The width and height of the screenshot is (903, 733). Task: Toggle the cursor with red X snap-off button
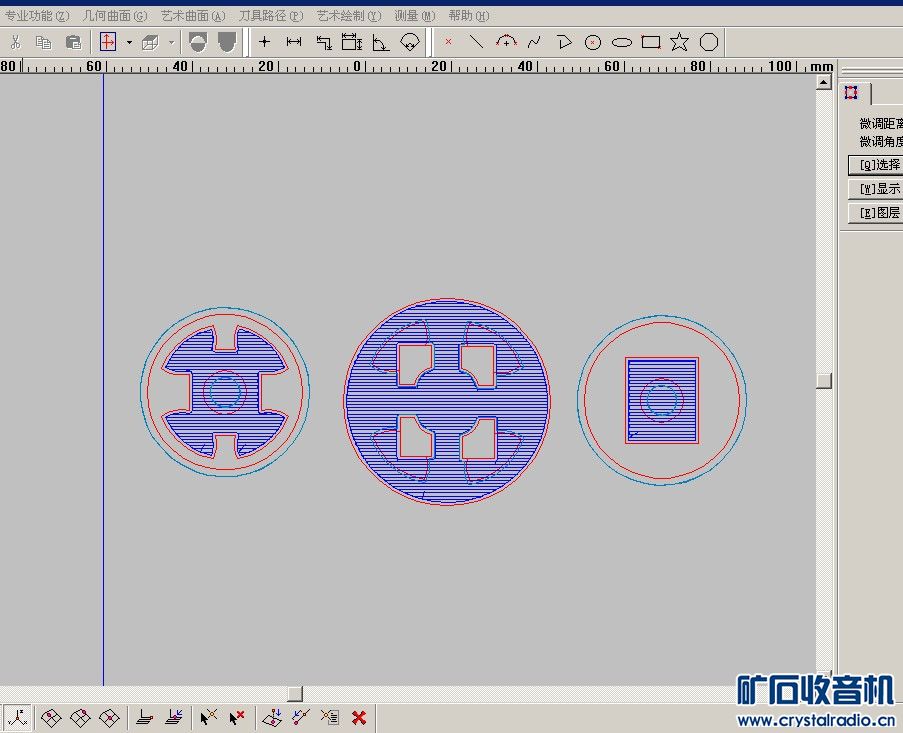tap(237, 717)
